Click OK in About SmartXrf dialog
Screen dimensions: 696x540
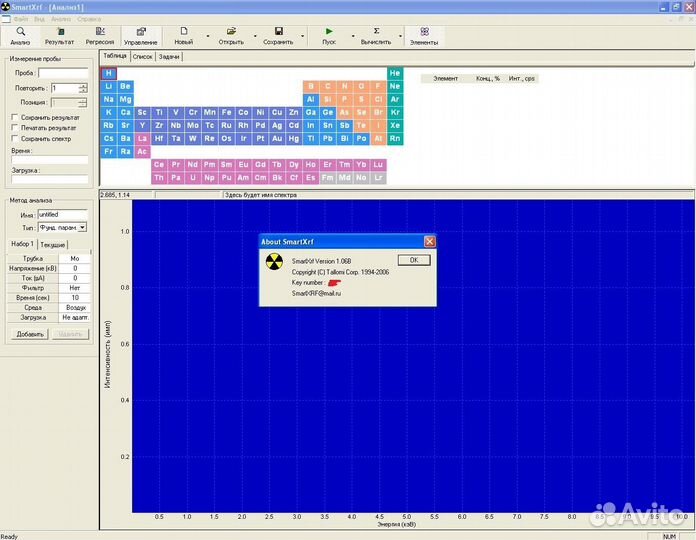414,260
